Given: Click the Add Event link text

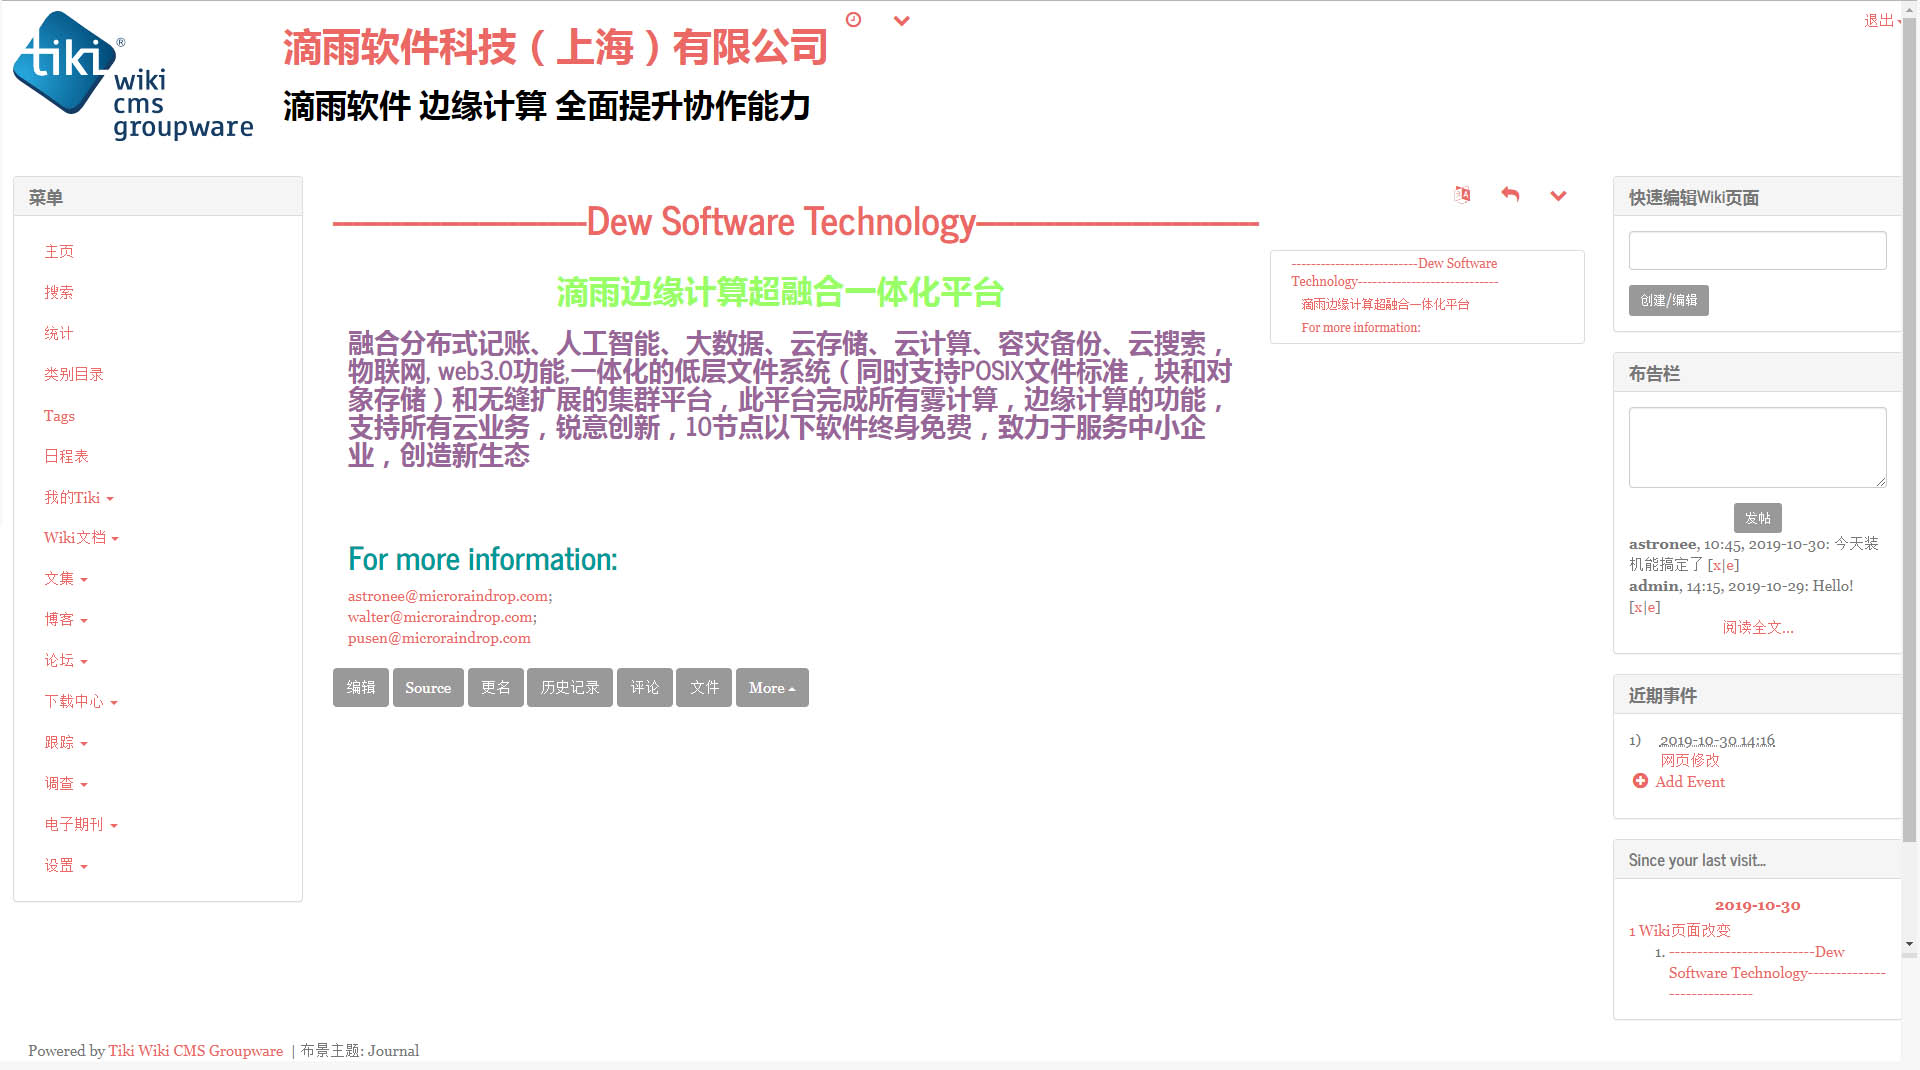Looking at the screenshot, I should click(x=1690, y=782).
